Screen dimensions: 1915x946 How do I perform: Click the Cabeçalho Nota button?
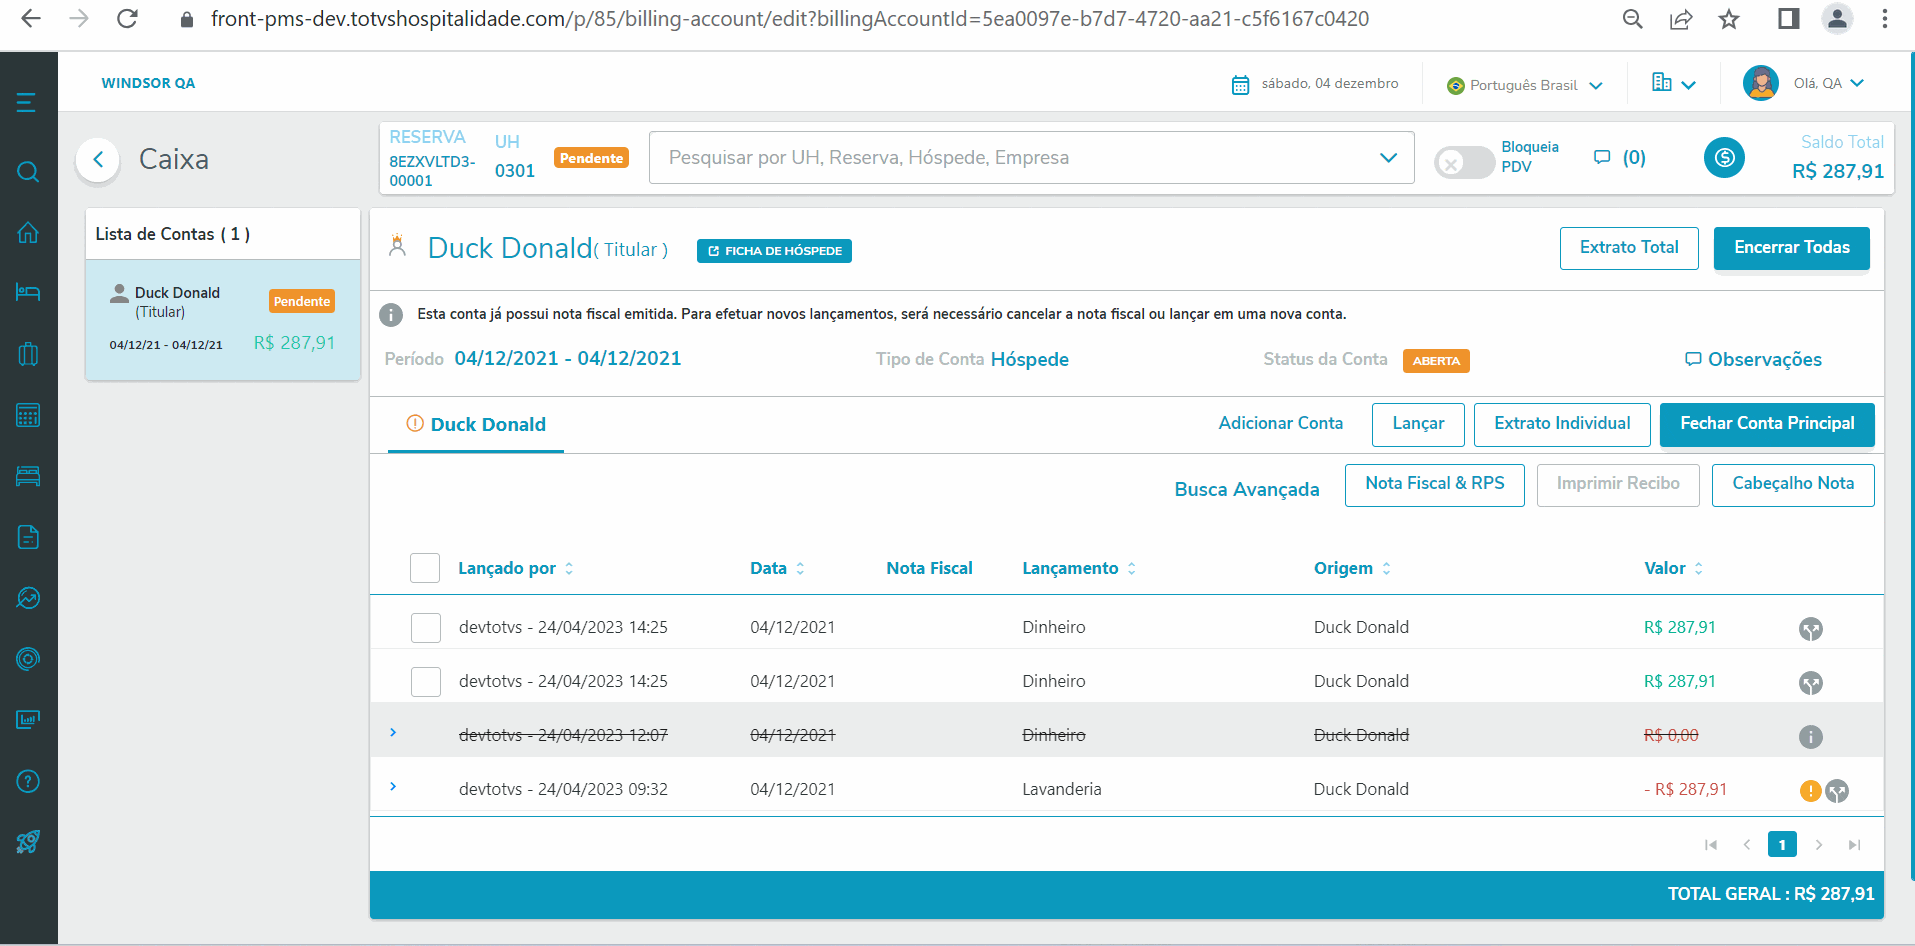(x=1793, y=484)
